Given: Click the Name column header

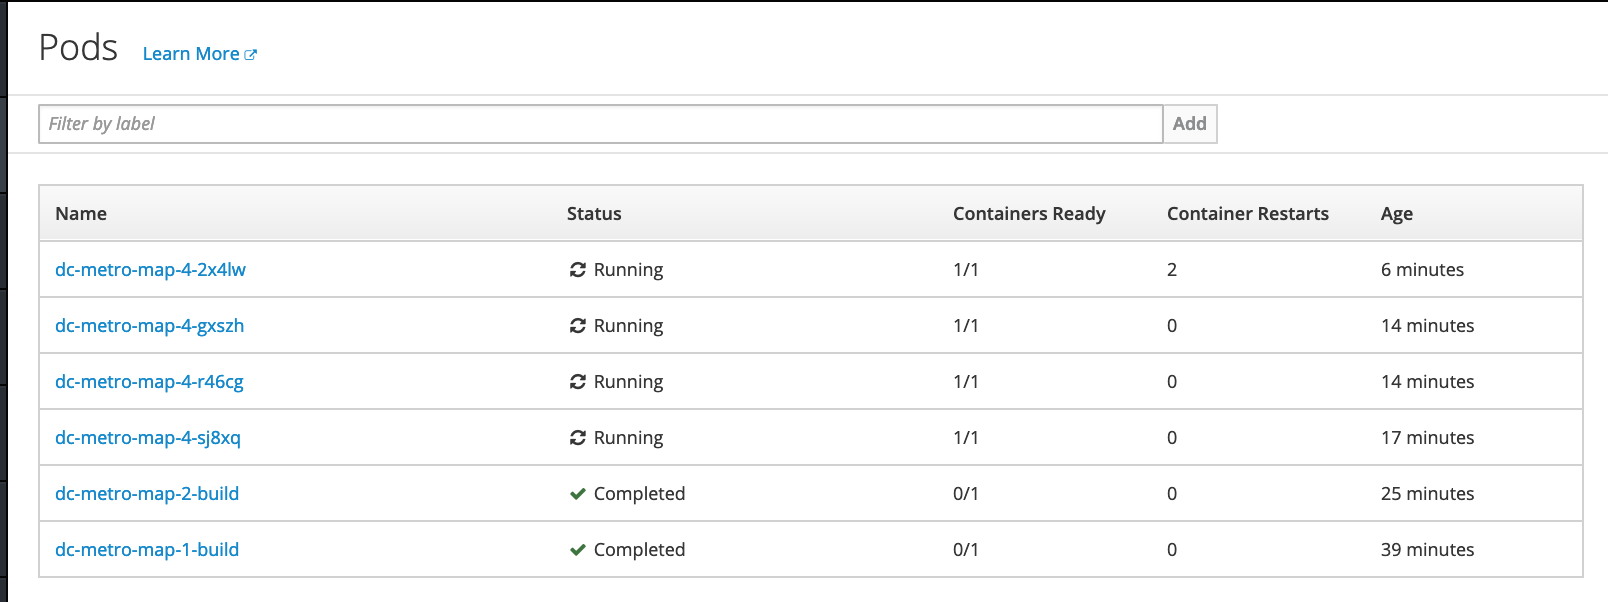Looking at the screenshot, I should point(81,214).
